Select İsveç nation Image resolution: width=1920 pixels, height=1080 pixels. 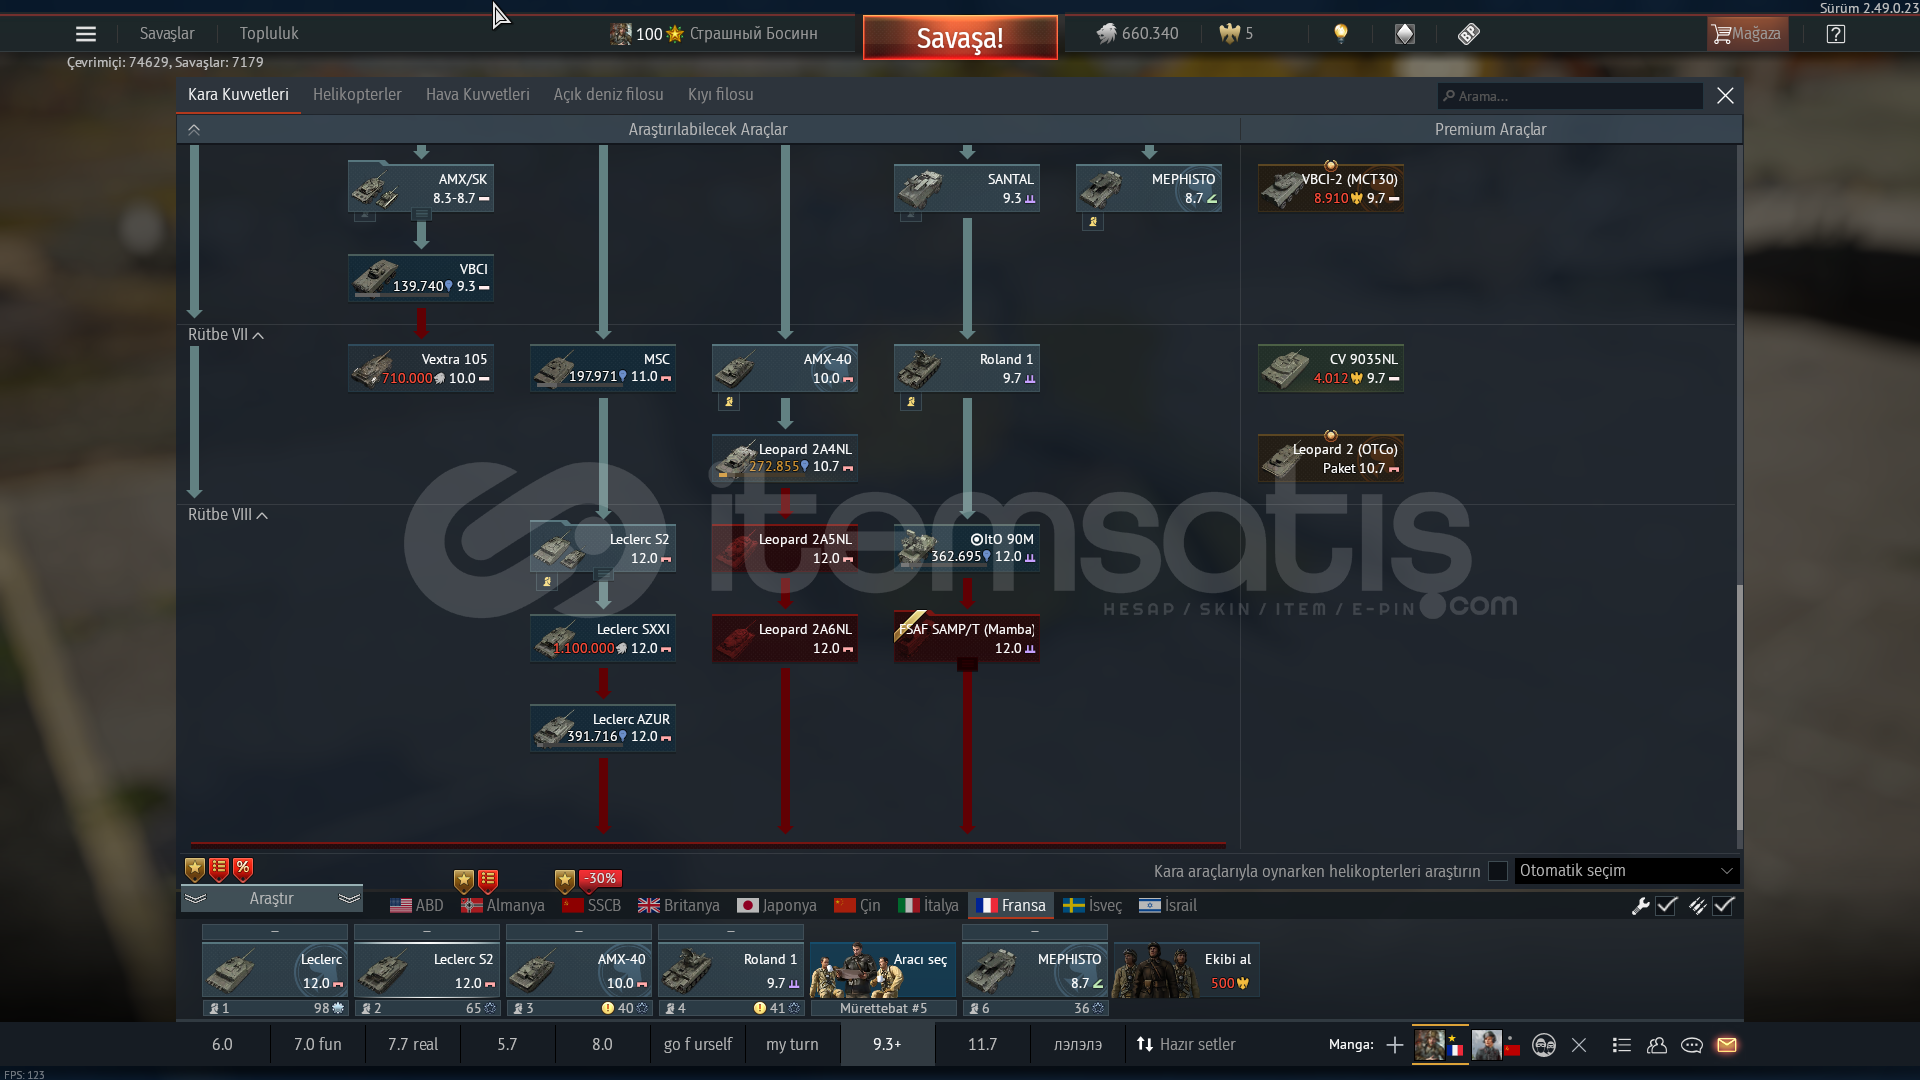pos(1093,905)
